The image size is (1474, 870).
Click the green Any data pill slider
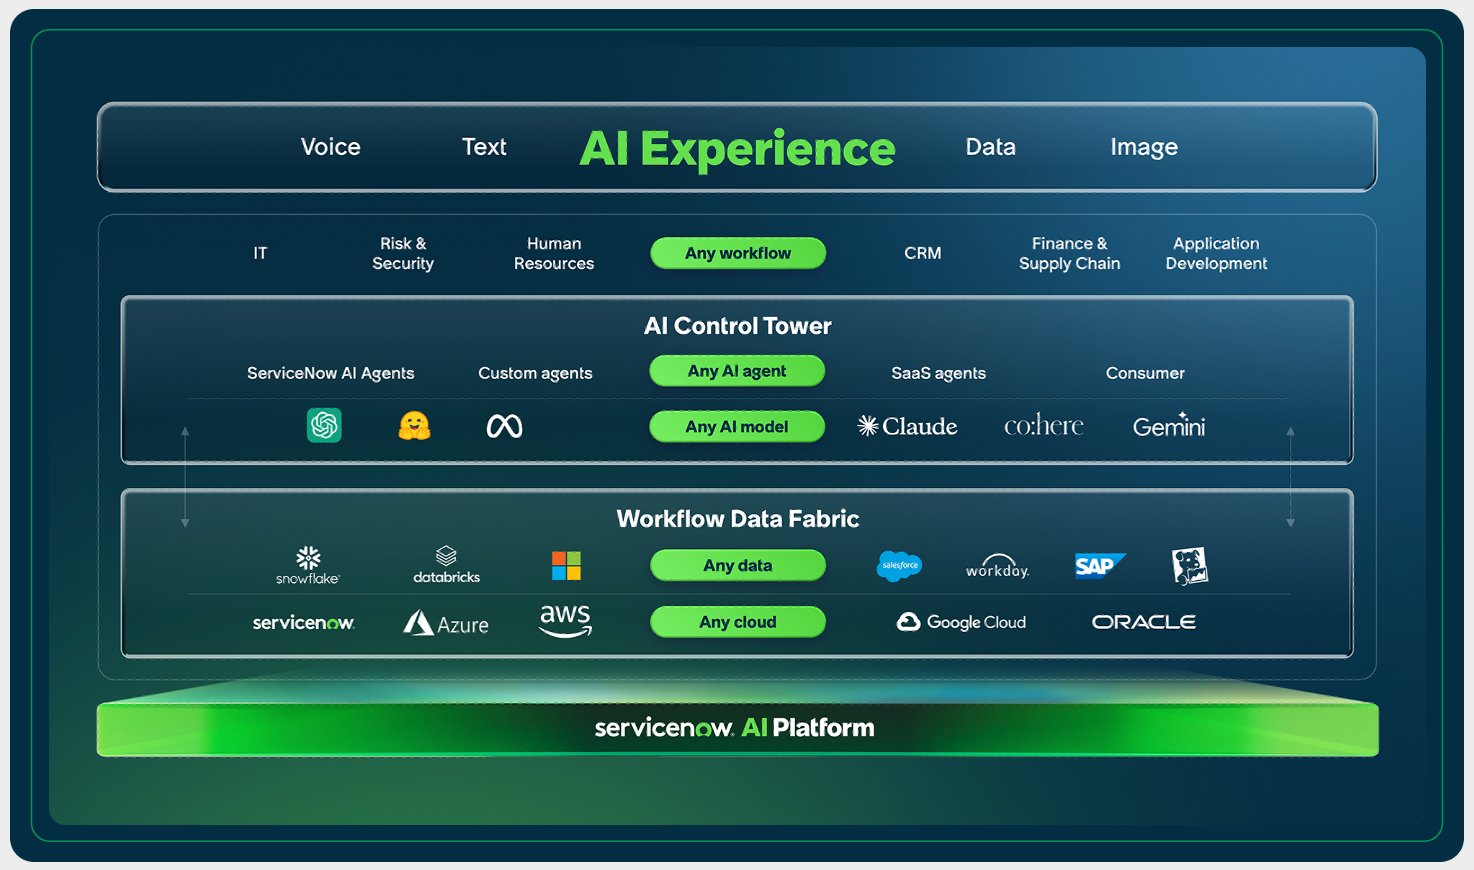tap(737, 565)
